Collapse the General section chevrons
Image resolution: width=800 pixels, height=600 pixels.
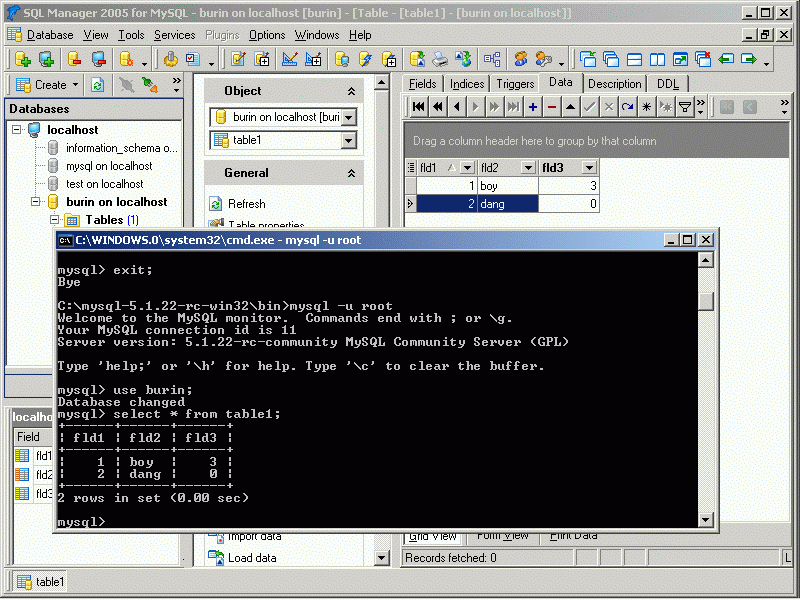click(x=351, y=173)
